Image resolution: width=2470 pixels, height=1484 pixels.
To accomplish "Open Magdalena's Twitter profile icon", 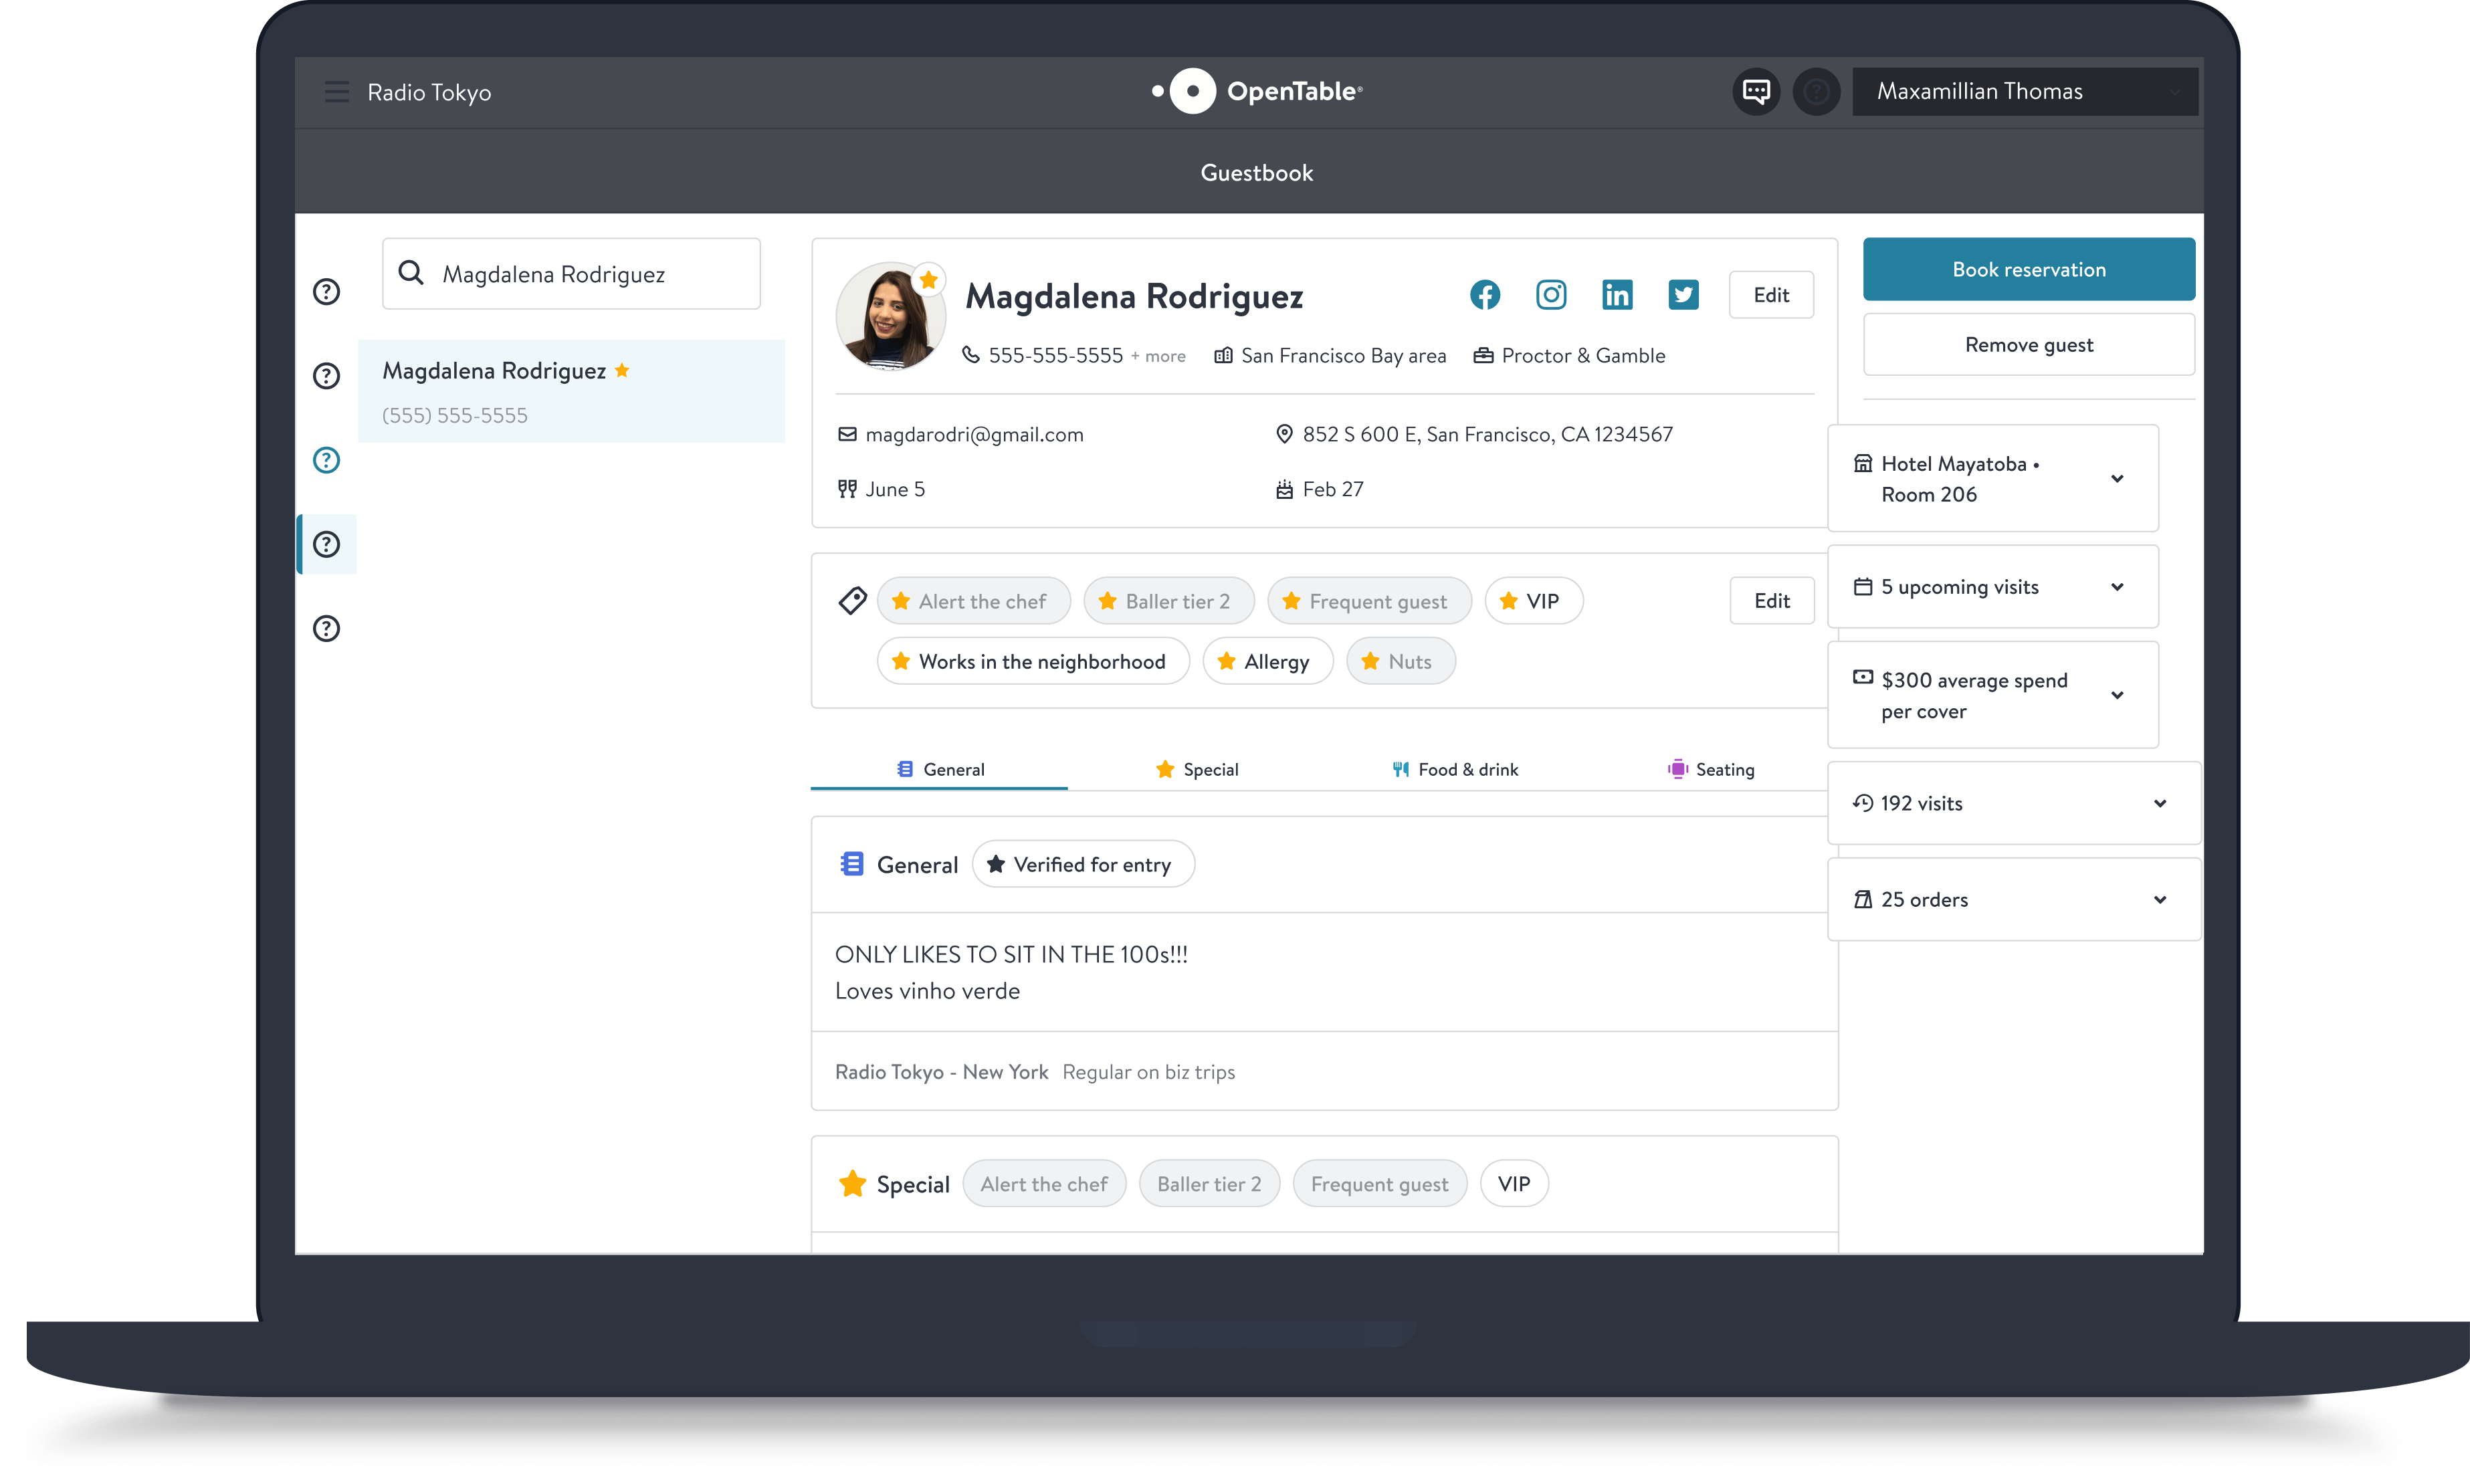I will coord(1683,294).
